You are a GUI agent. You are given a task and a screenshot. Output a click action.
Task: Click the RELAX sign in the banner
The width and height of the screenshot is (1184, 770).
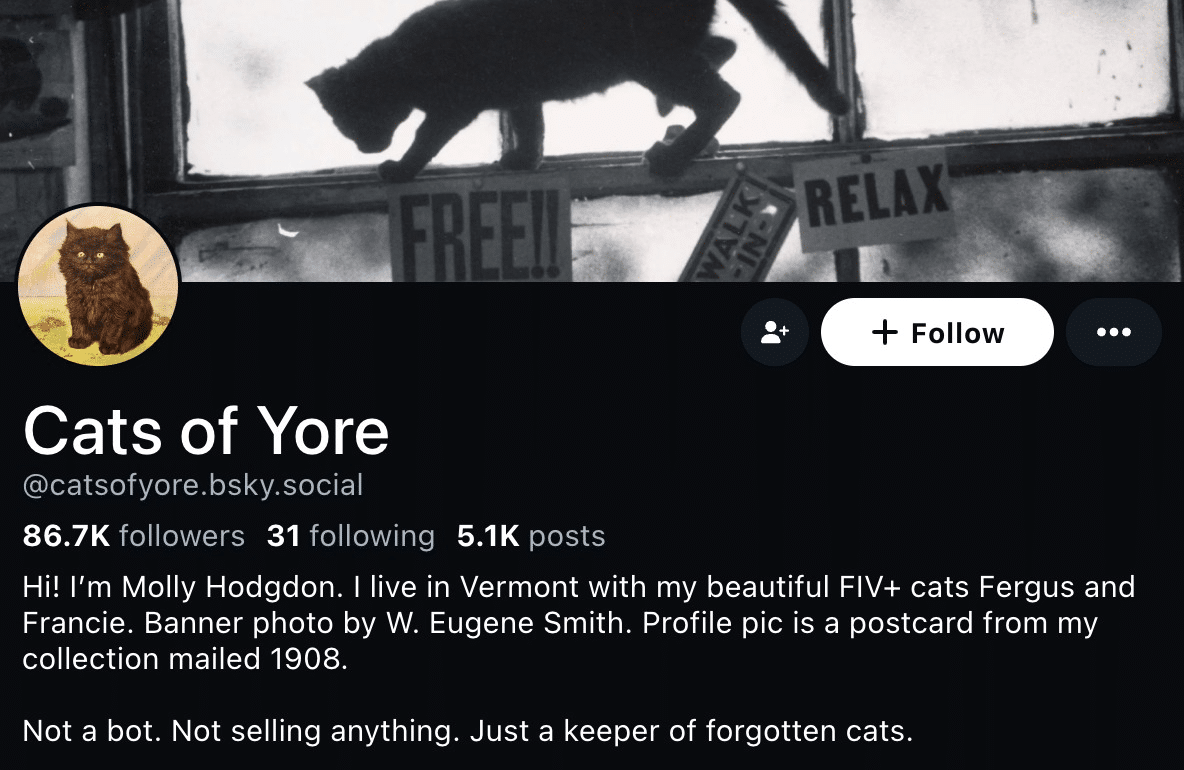(x=874, y=198)
